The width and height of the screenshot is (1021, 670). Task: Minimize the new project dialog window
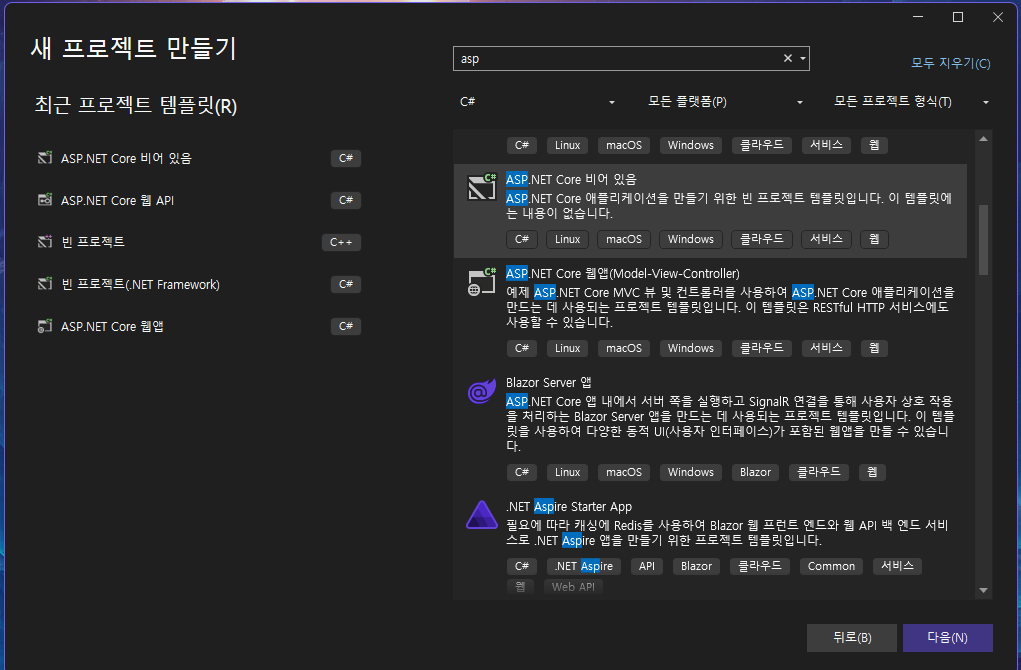pyautogui.click(x=918, y=17)
